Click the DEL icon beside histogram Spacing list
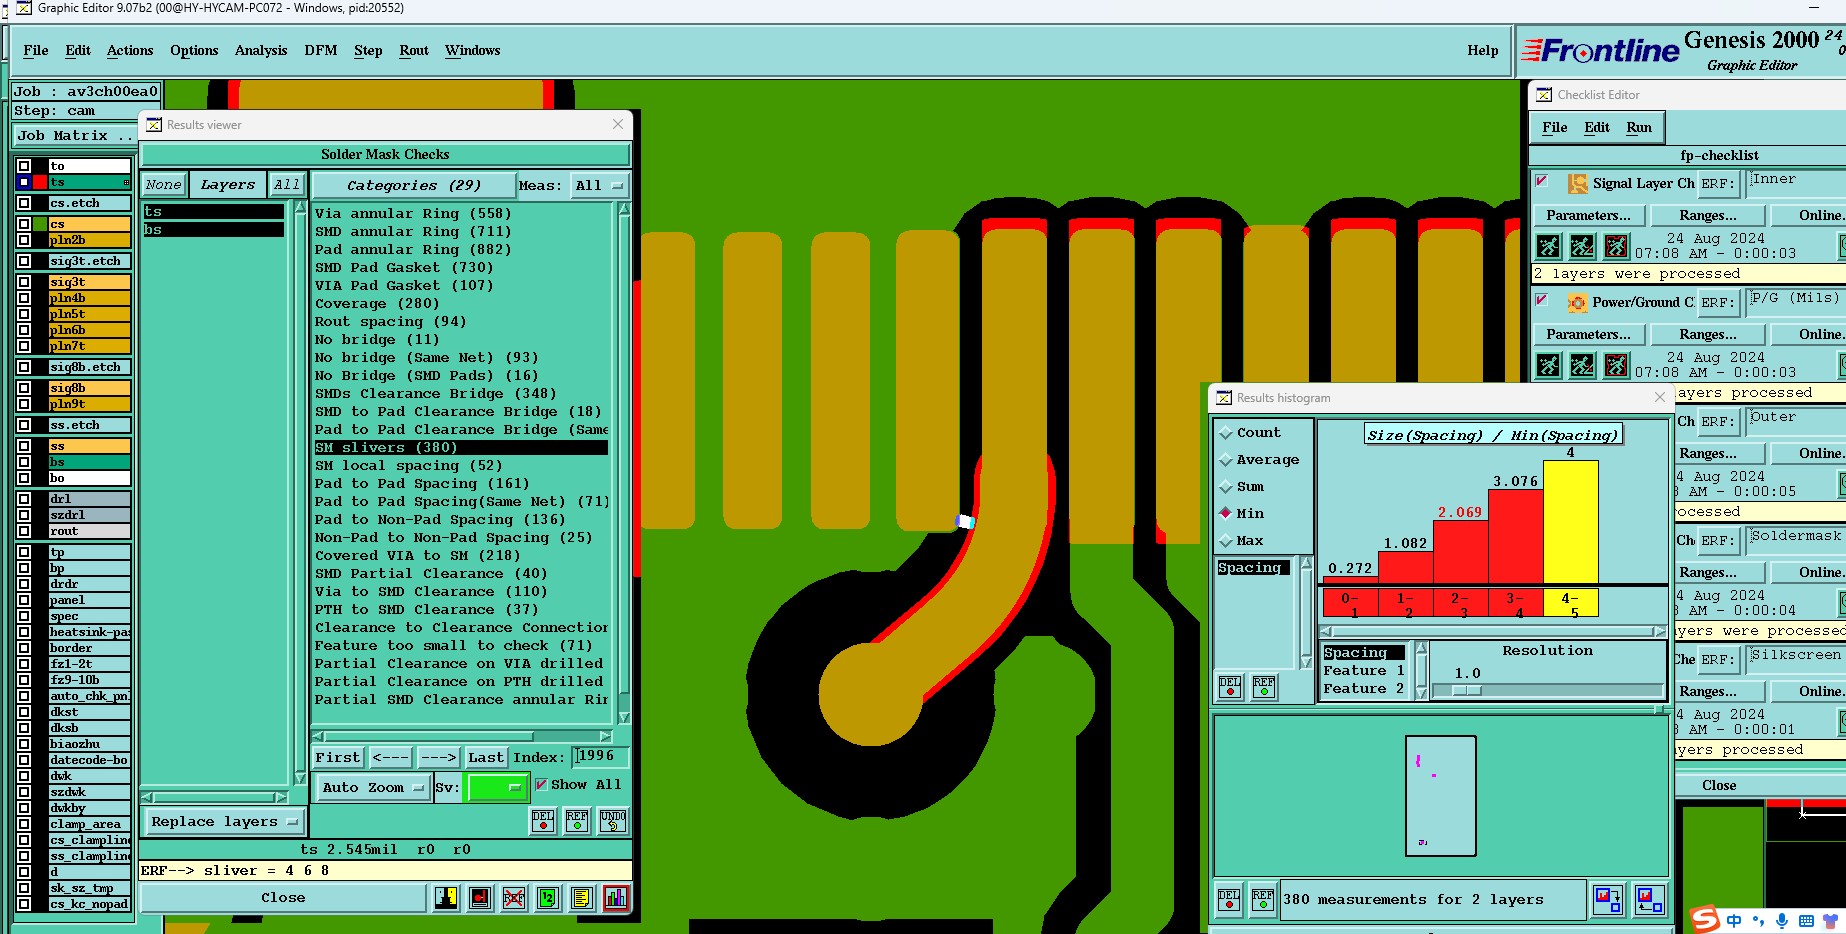The width and height of the screenshot is (1846, 934). (x=1230, y=687)
